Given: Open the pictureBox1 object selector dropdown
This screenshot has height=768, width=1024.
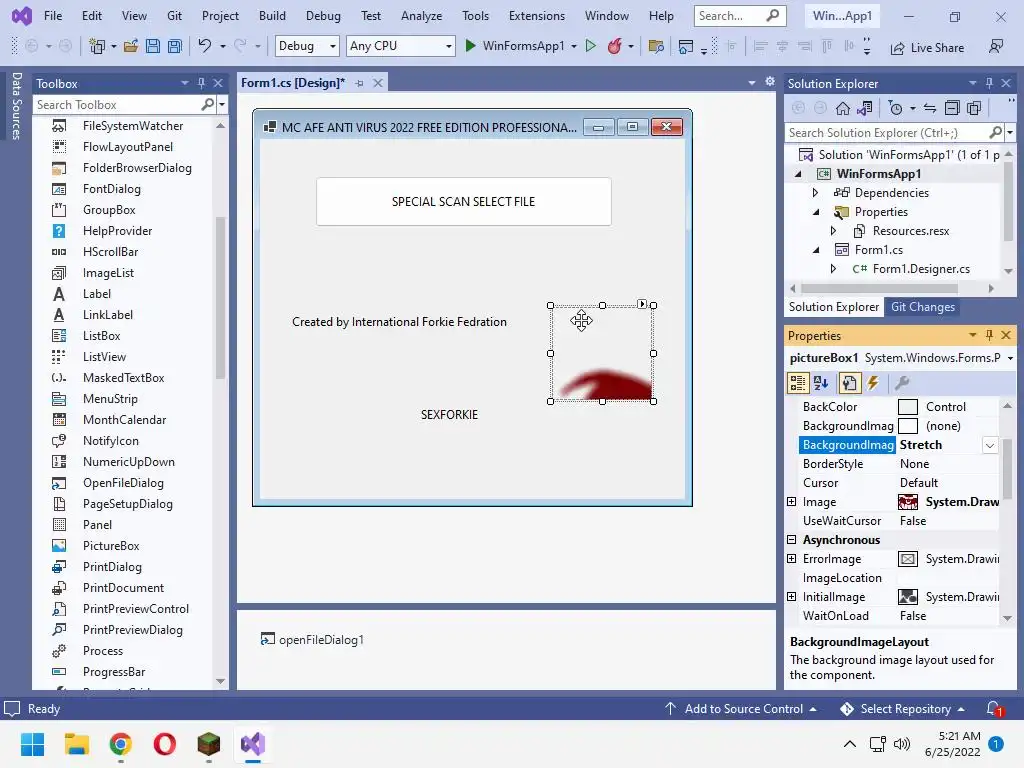Looking at the screenshot, I should pos(1010,358).
